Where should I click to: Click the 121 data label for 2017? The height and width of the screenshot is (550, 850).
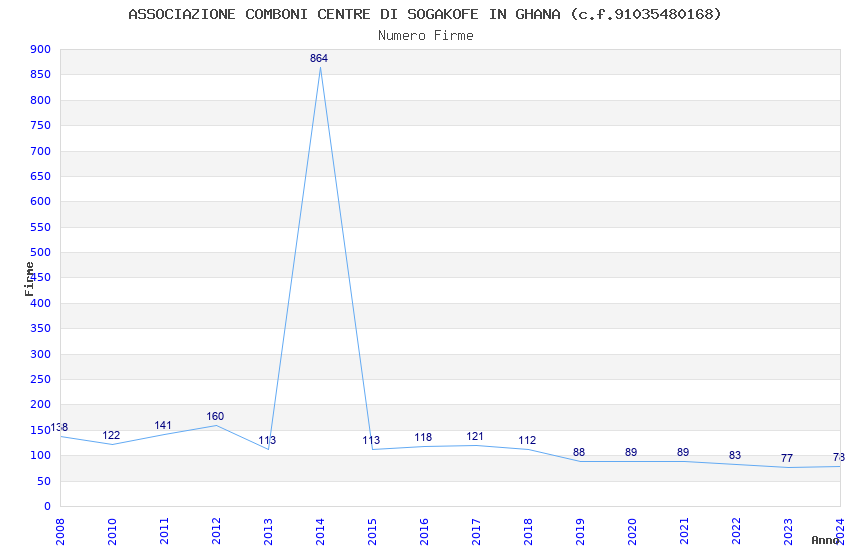pyautogui.click(x=475, y=436)
